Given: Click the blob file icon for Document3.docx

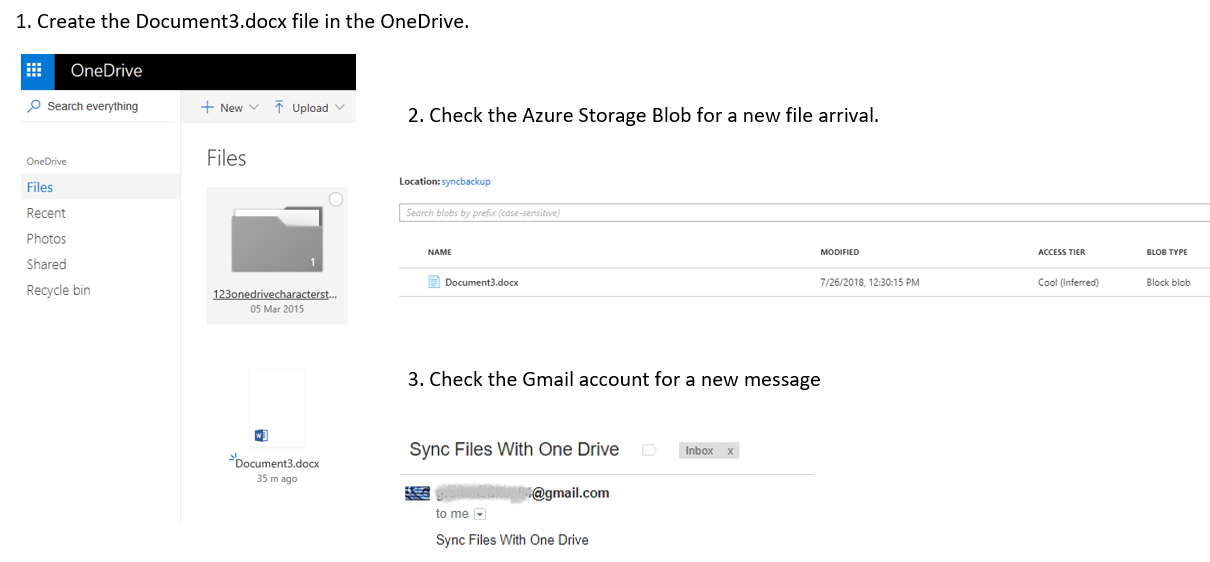Looking at the screenshot, I should click(434, 282).
